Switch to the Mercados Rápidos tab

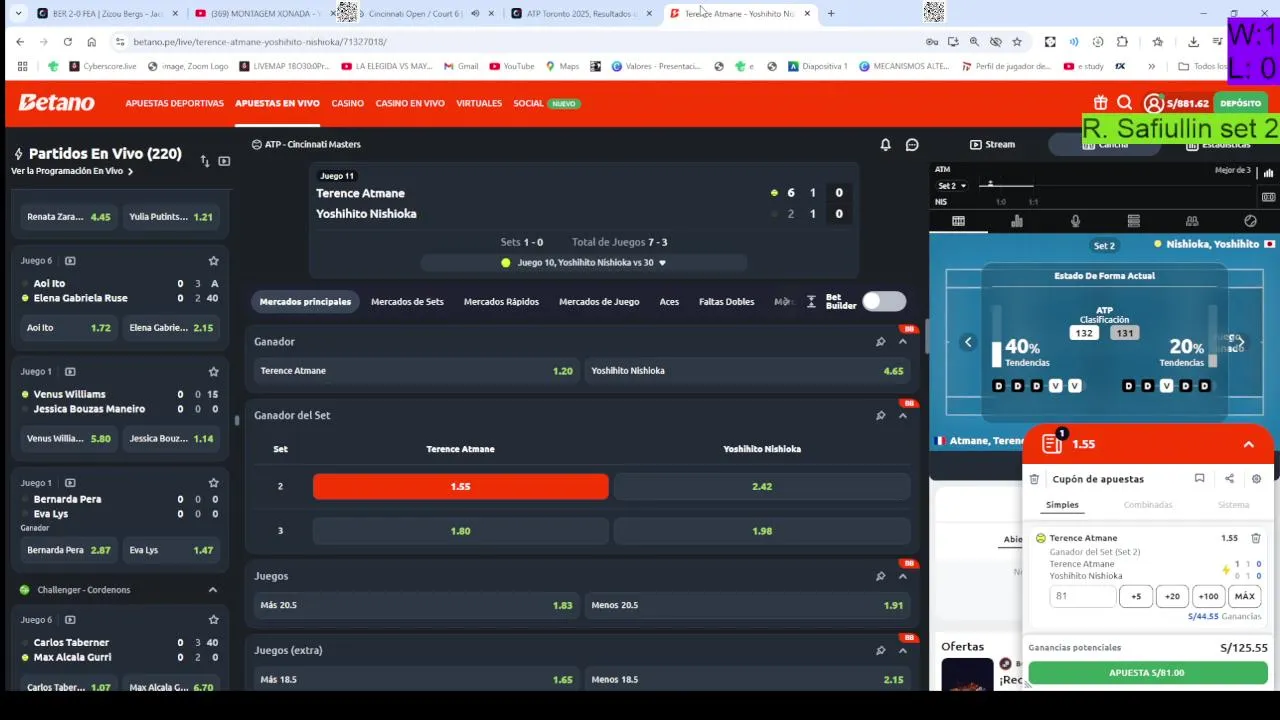[501, 302]
